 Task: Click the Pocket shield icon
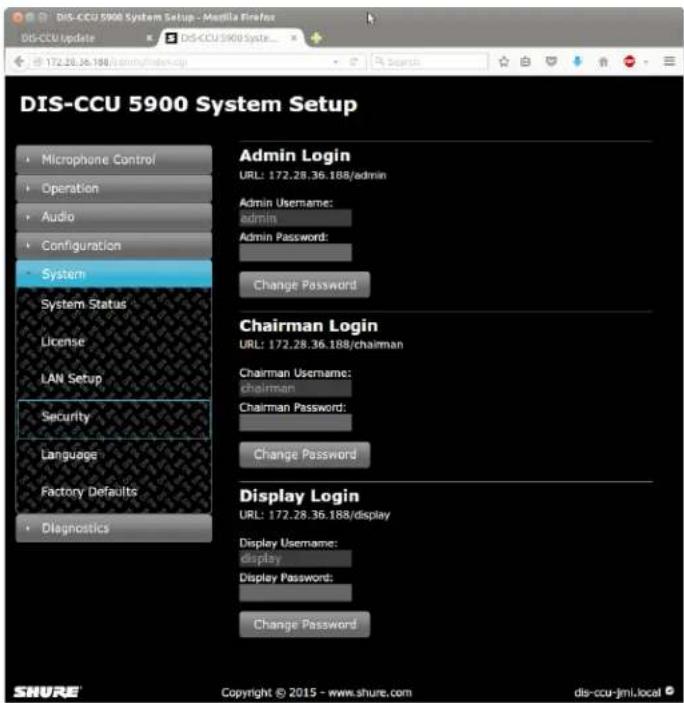tap(551, 61)
